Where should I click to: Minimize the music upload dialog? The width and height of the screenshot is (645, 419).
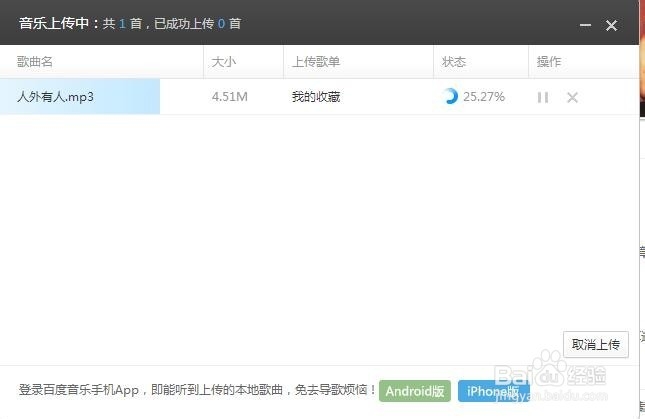tap(585, 25)
